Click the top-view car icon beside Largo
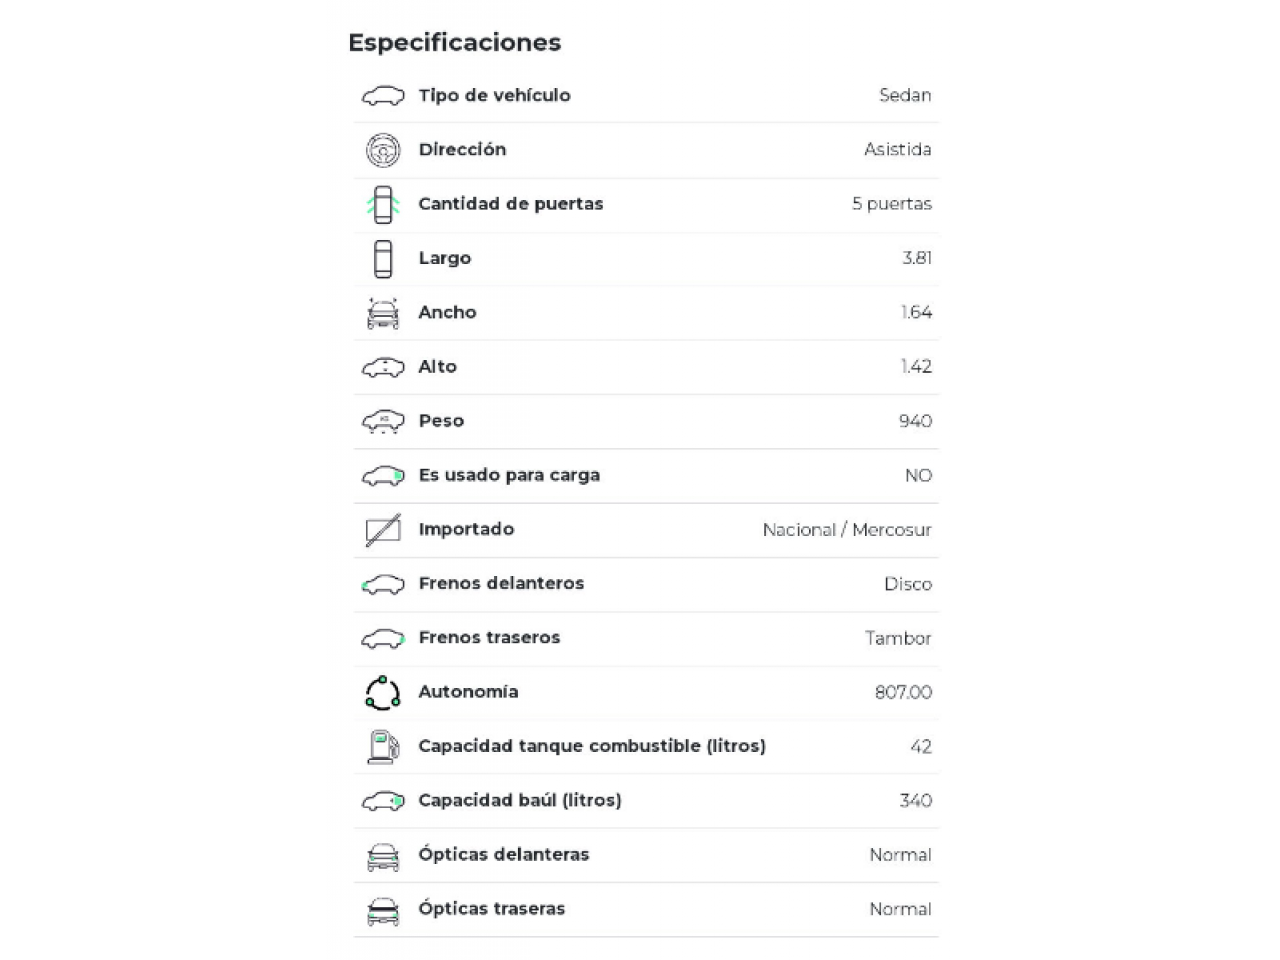The width and height of the screenshot is (1280, 960). pyautogui.click(x=383, y=258)
